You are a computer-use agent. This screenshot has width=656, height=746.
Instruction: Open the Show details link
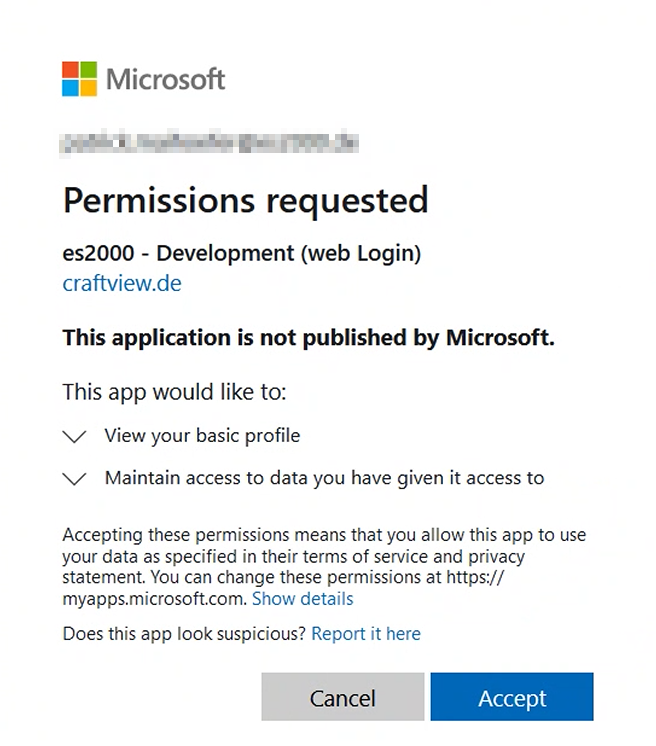pos(303,599)
